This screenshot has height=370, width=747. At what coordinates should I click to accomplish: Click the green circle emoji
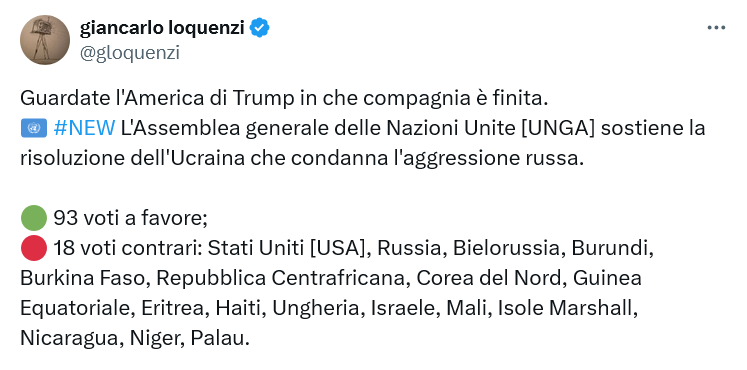34,218
